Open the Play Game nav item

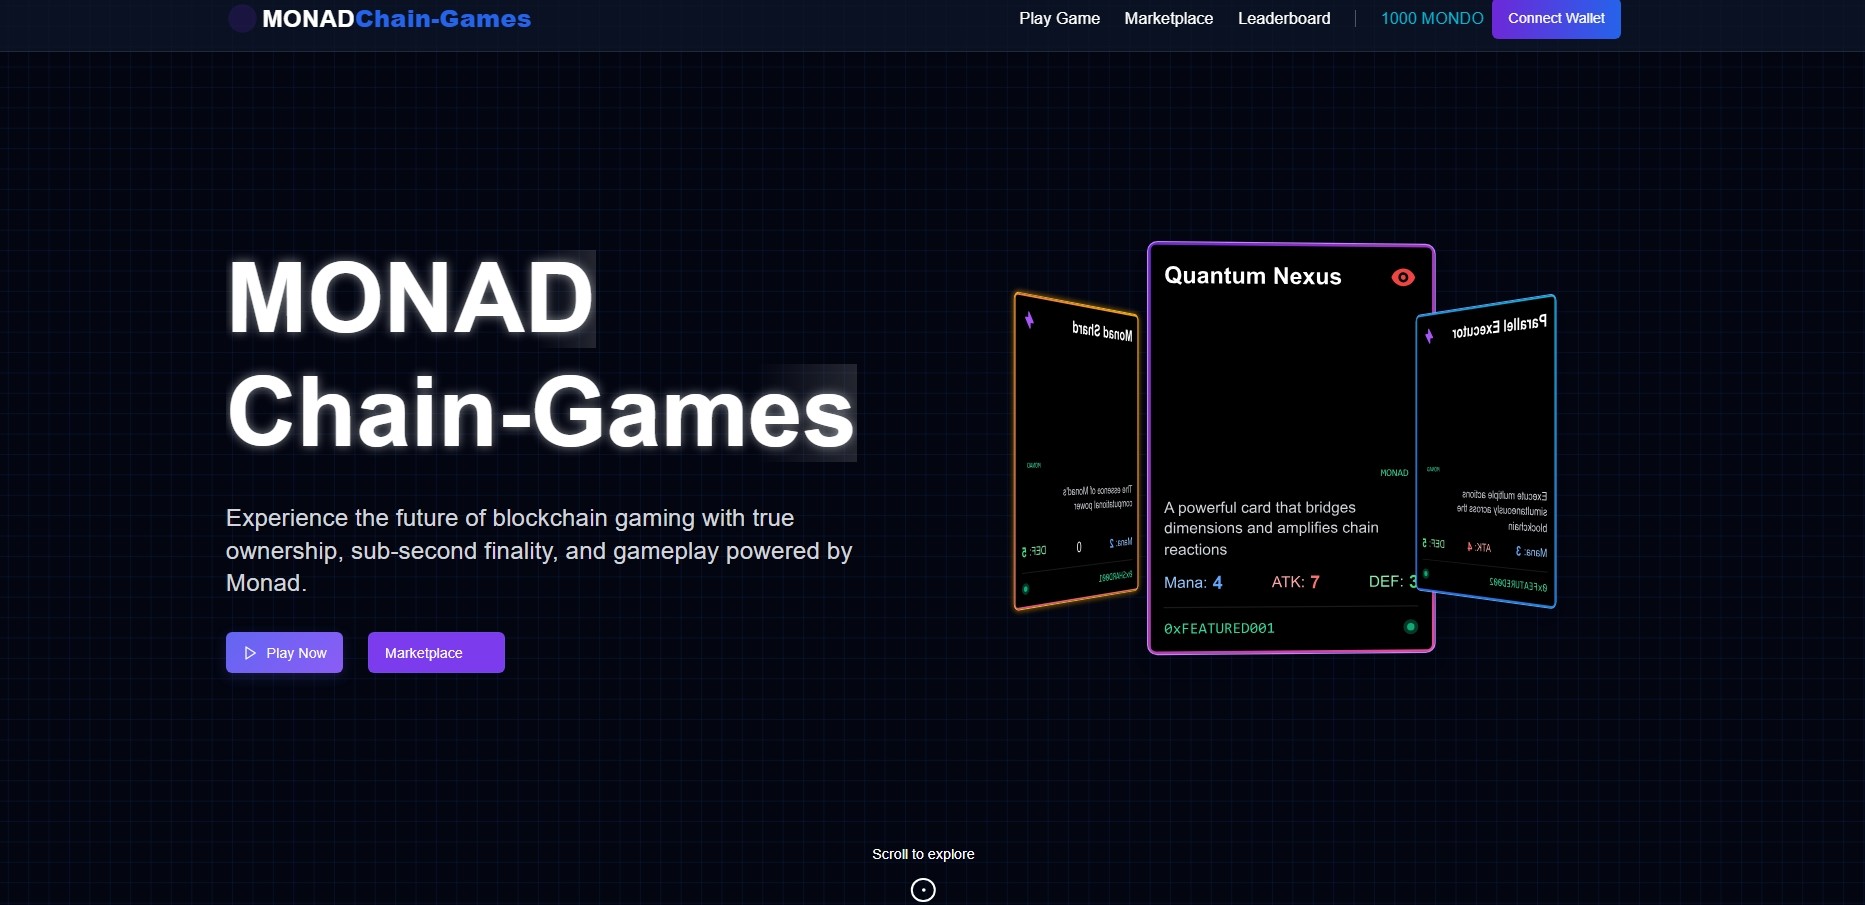pyautogui.click(x=1059, y=18)
